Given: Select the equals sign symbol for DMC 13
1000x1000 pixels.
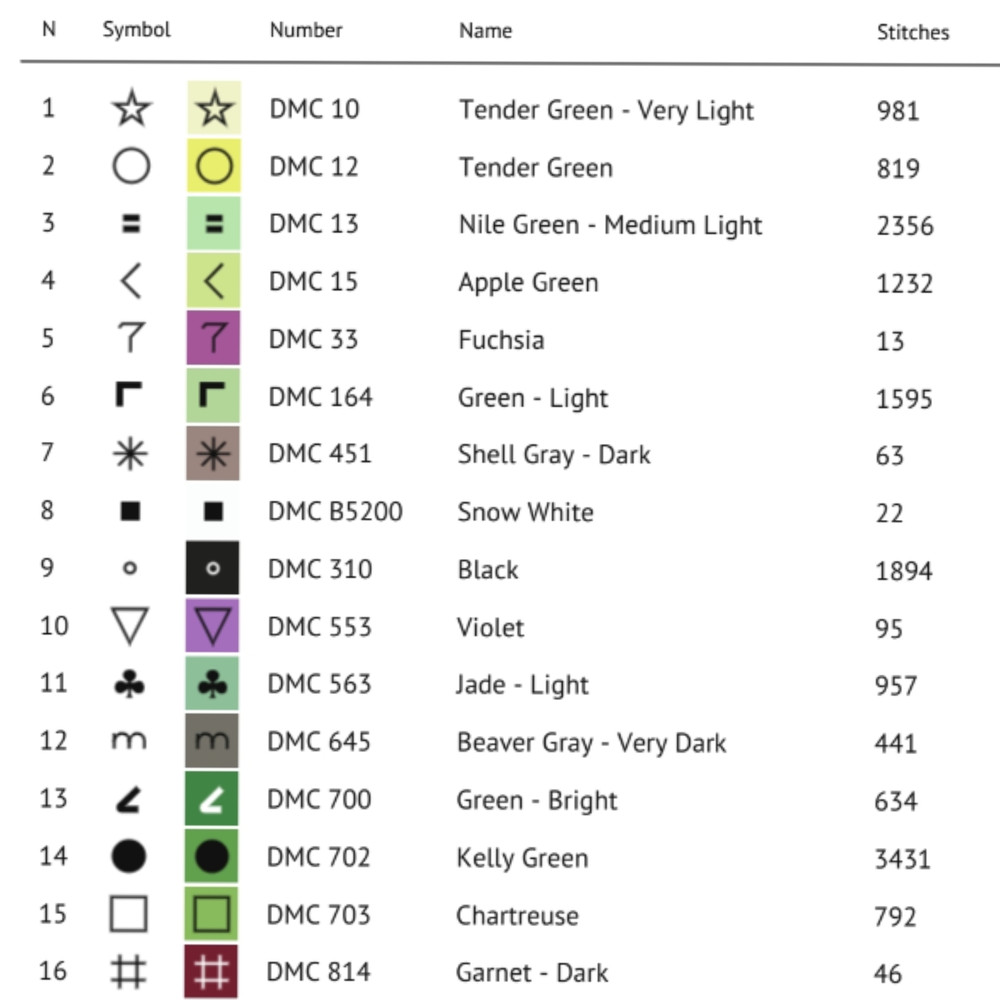Looking at the screenshot, I should pyautogui.click(x=130, y=224).
